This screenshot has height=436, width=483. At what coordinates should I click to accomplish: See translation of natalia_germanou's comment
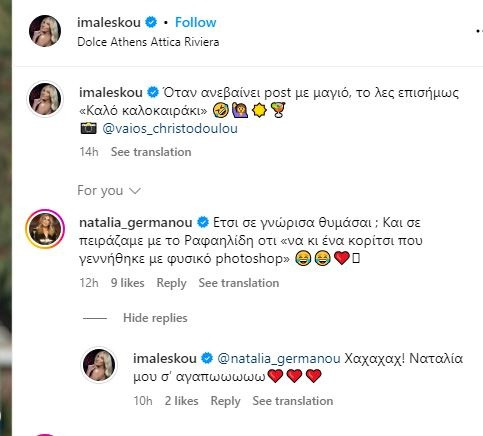239,283
